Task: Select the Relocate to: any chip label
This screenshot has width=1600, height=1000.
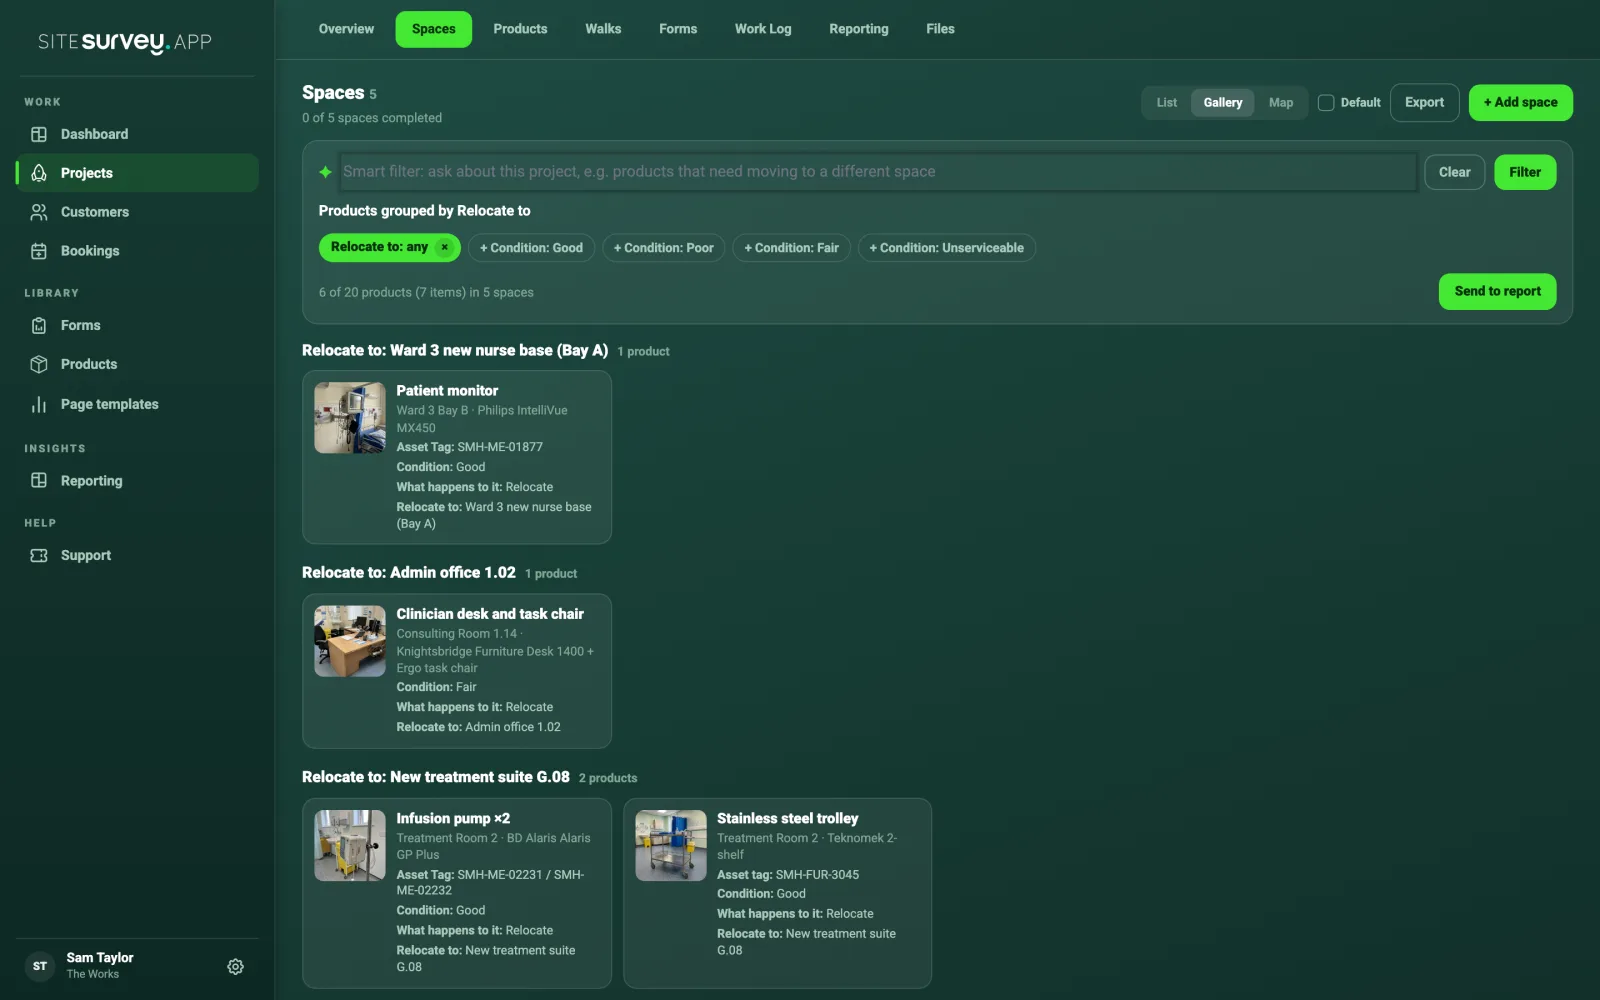Action: tap(379, 247)
